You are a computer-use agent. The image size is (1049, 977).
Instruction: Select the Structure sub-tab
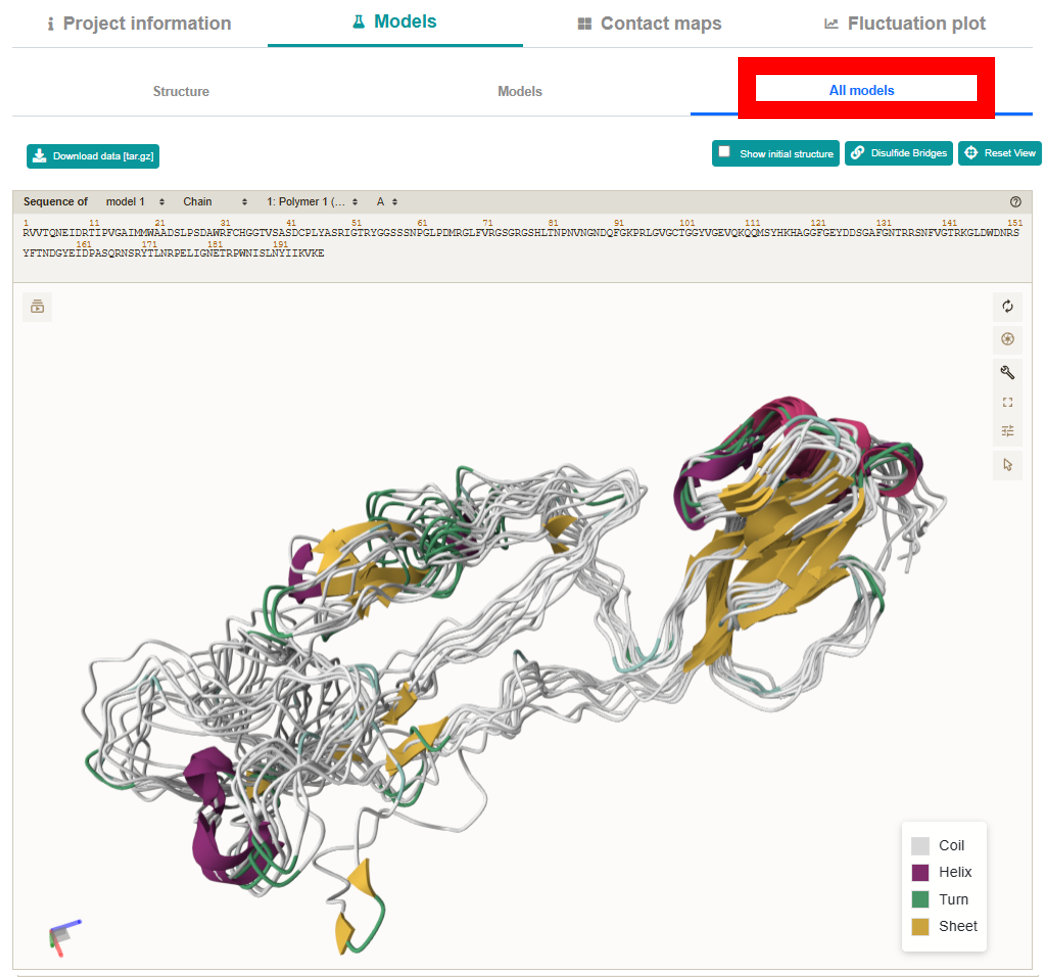(181, 92)
